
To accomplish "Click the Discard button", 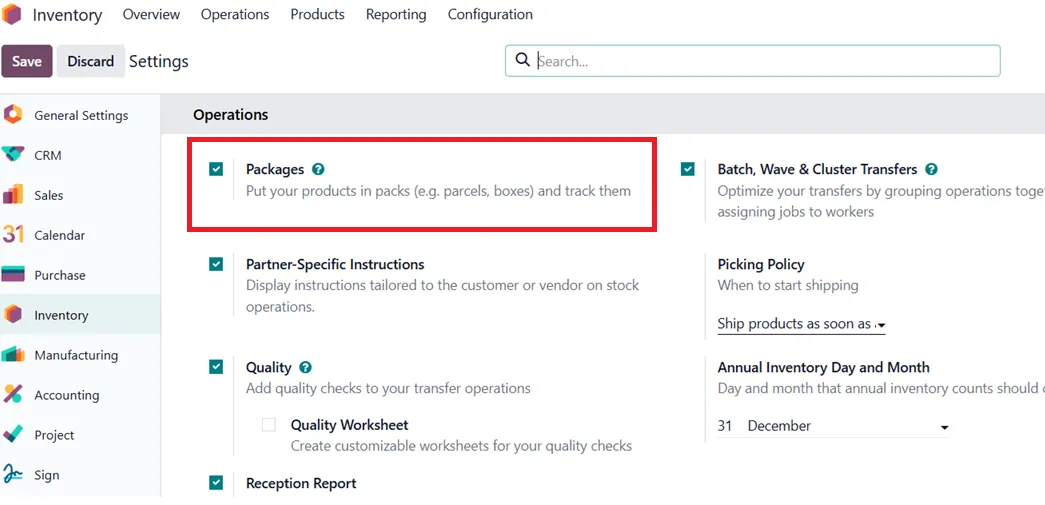I will pyautogui.click(x=91, y=61).
